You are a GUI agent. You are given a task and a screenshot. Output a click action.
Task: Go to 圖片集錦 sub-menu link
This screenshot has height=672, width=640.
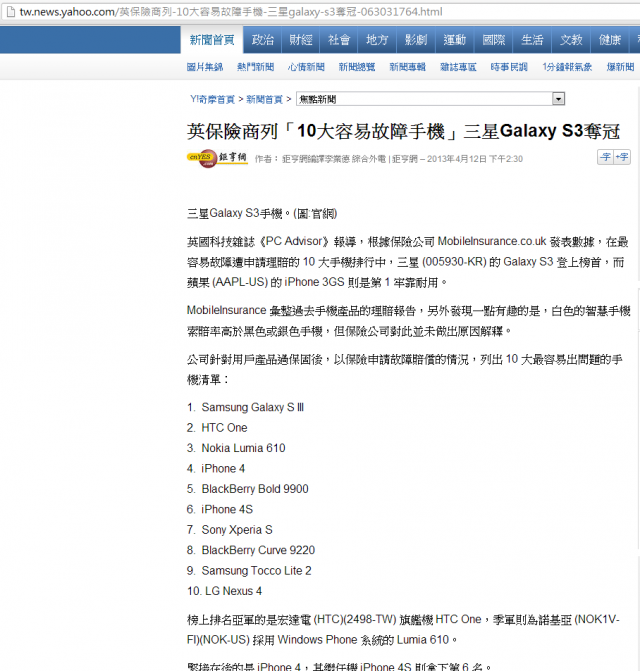(x=205, y=67)
